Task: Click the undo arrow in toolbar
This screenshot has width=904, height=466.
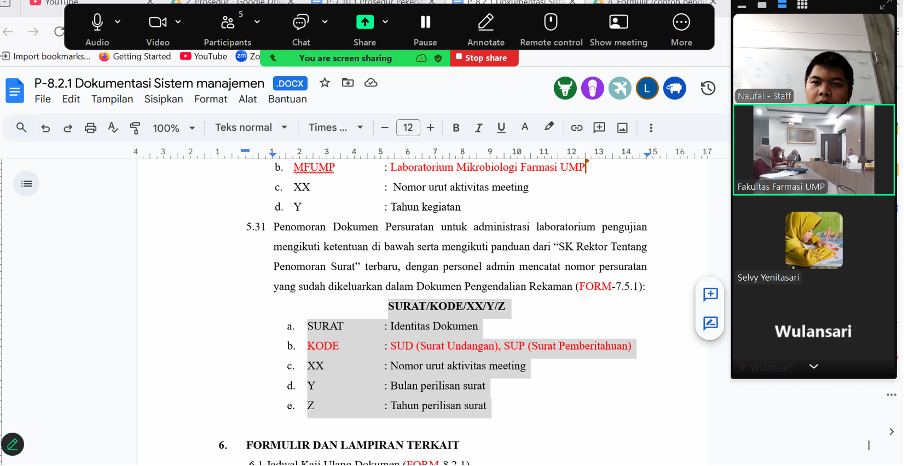Action: click(x=45, y=128)
